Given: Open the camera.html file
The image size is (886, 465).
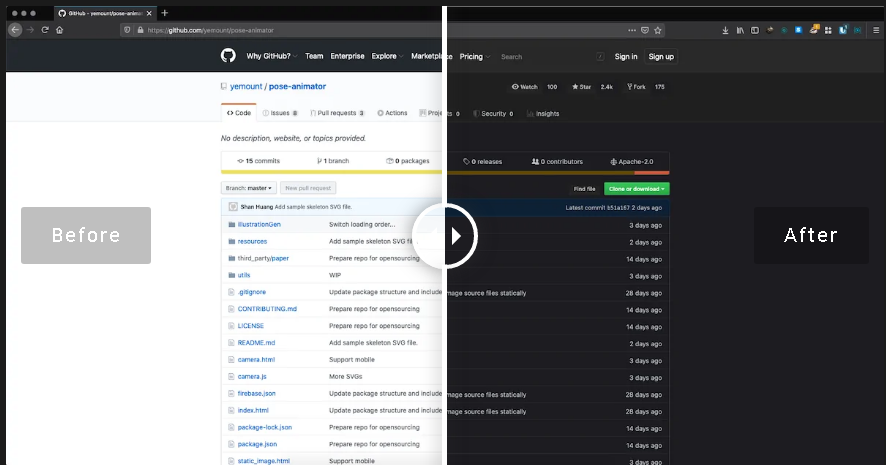Looking at the screenshot, I should tap(256, 360).
